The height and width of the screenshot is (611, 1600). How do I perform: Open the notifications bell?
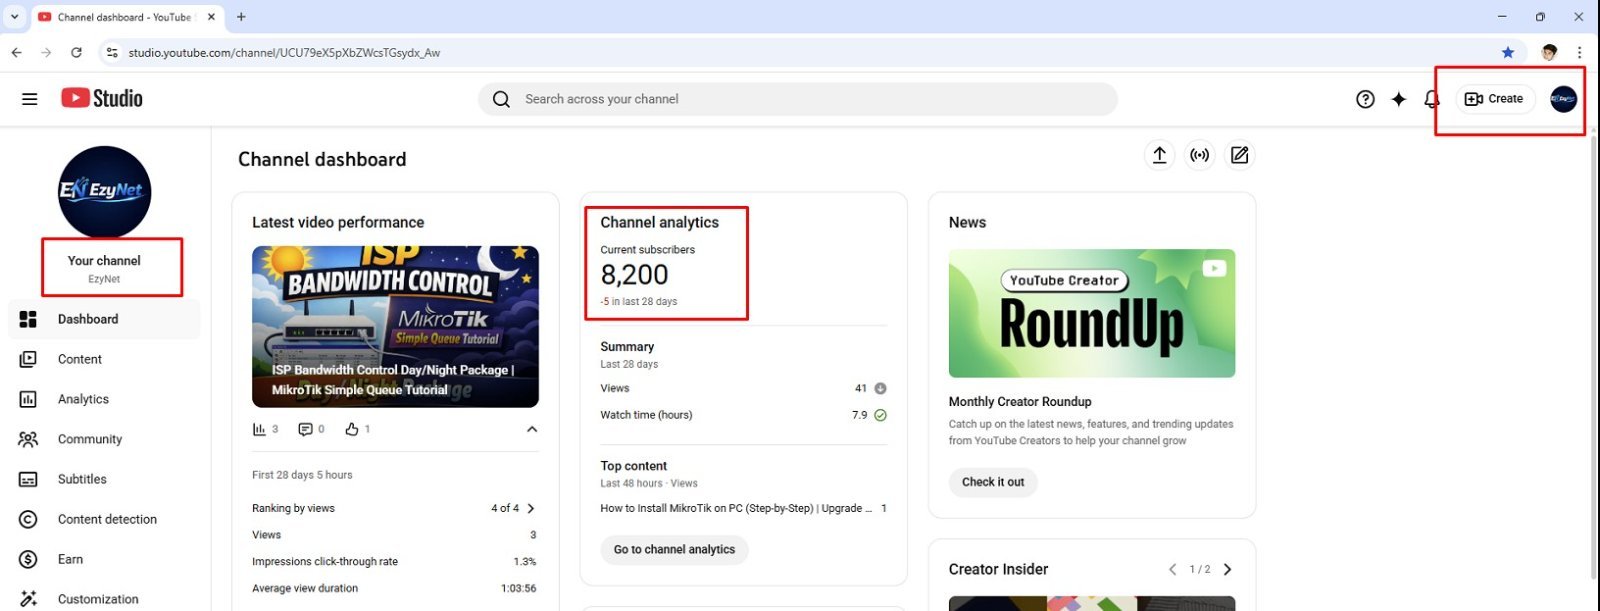tap(1432, 99)
